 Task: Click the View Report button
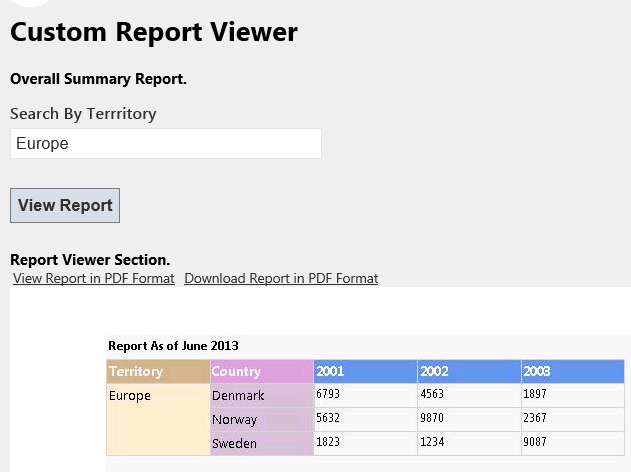tap(65, 205)
